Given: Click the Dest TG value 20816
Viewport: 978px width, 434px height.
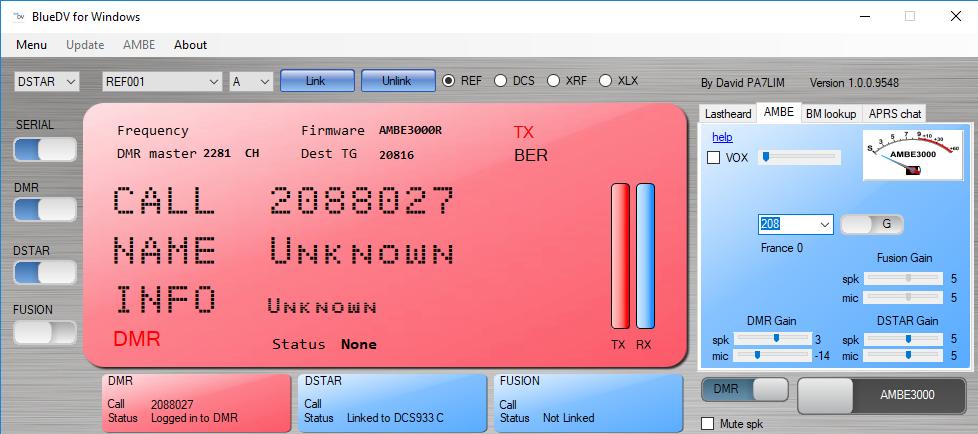Looking at the screenshot, I should (x=396, y=155).
